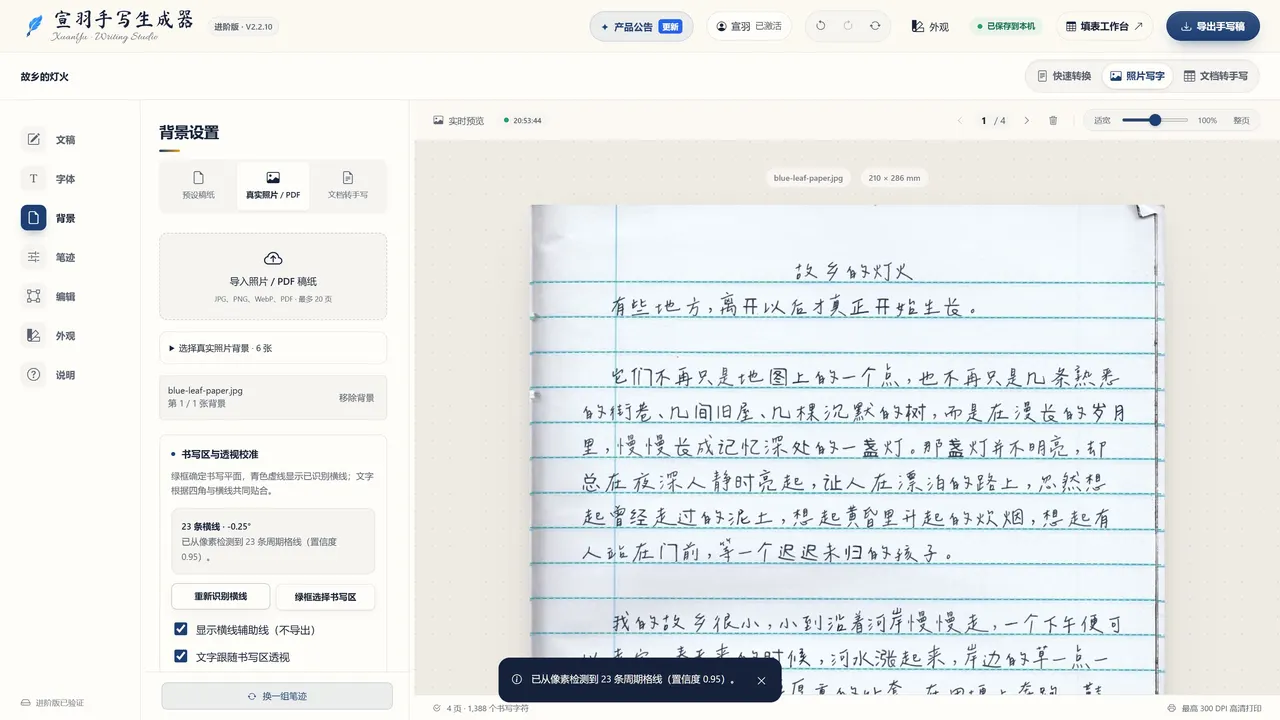
Task: Click the redo arrow icon
Action: (848, 26)
